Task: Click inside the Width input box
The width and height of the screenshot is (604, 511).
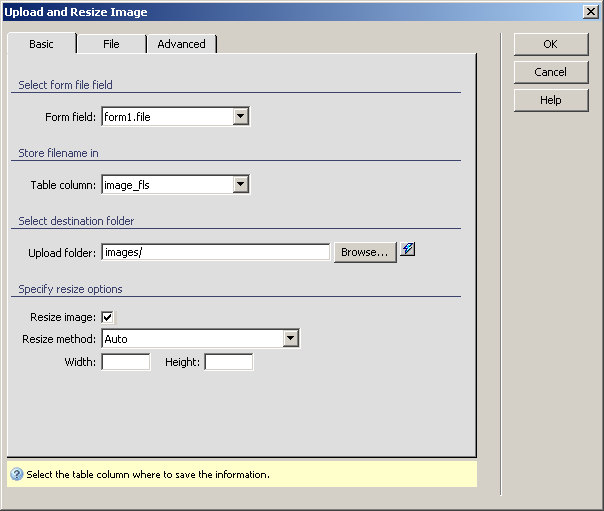Action: tap(126, 362)
